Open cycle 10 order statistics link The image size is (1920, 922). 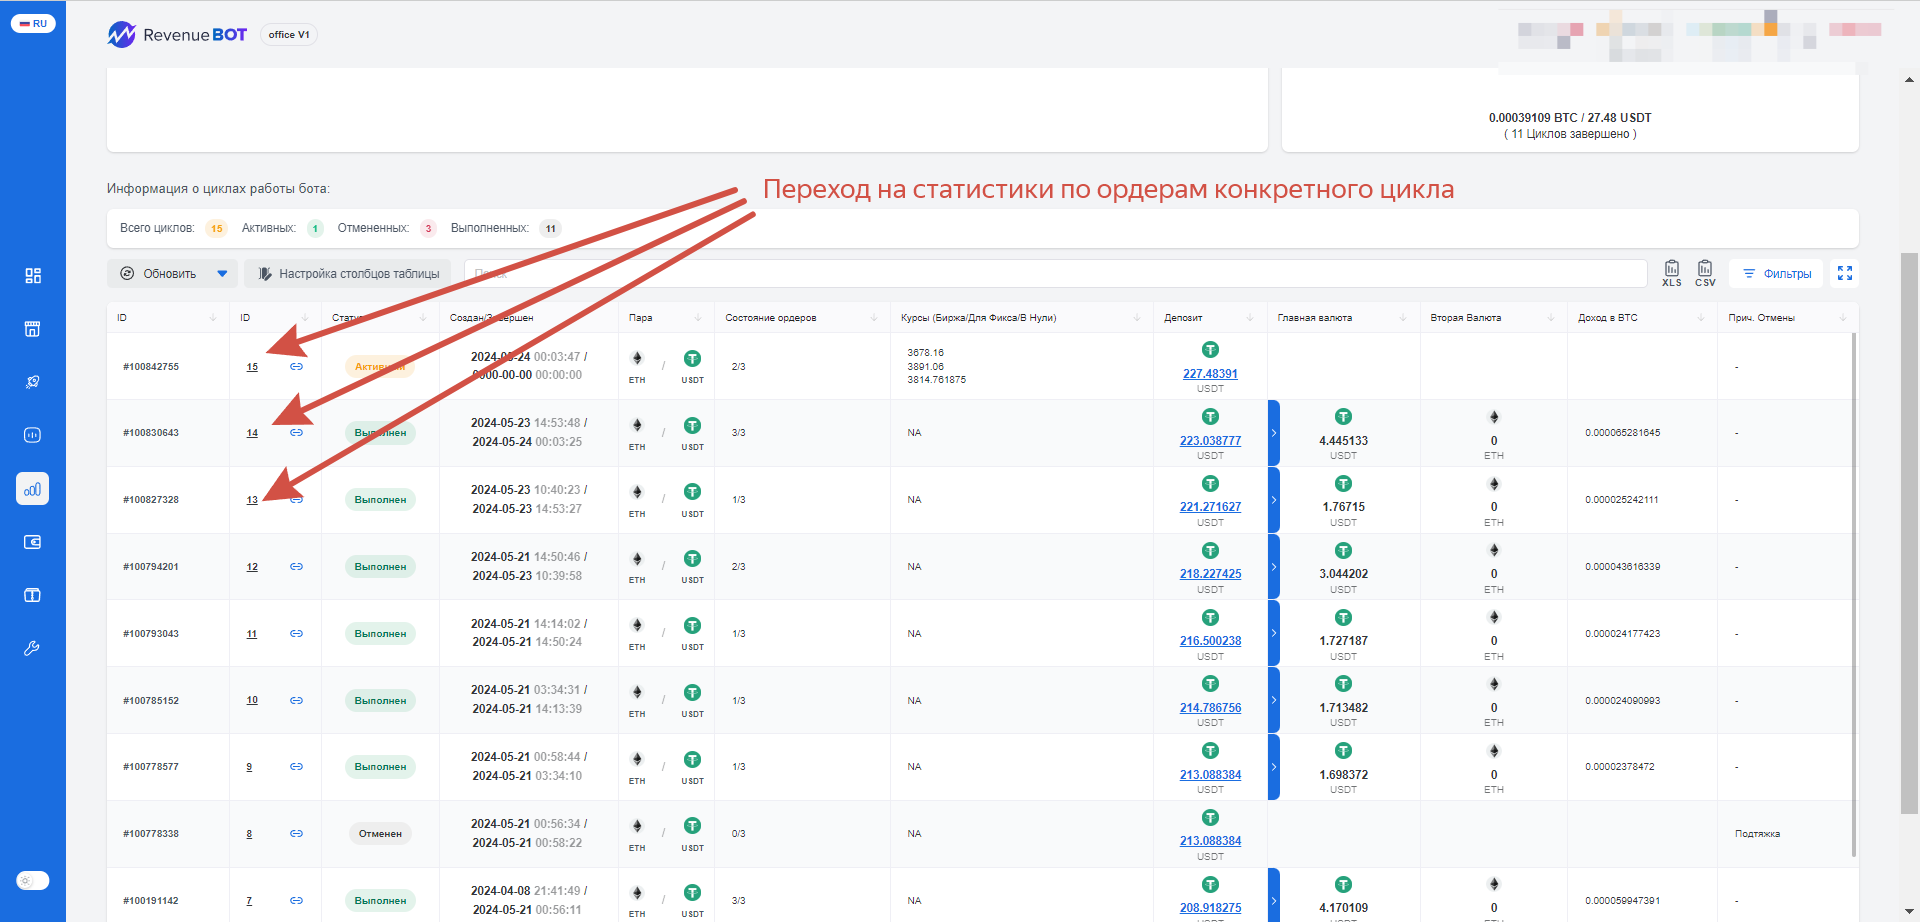tap(252, 701)
